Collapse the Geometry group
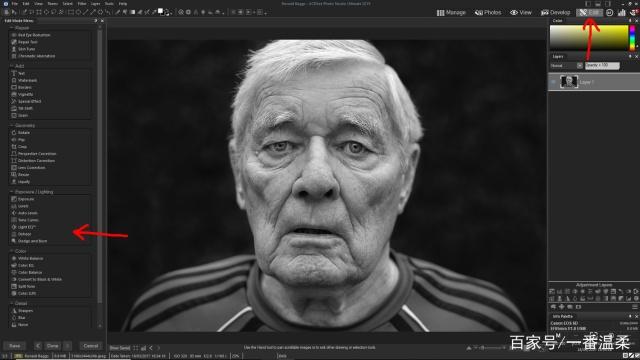The height and width of the screenshot is (360, 640). (12, 126)
